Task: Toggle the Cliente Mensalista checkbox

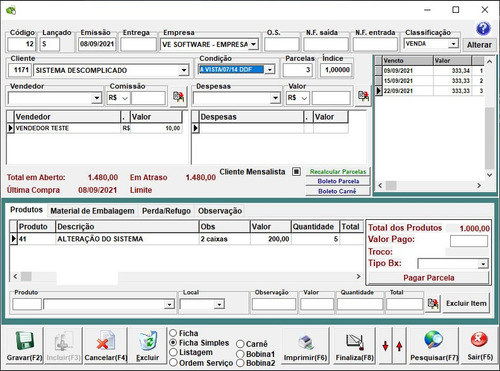Action: pyautogui.click(x=296, y=172)
